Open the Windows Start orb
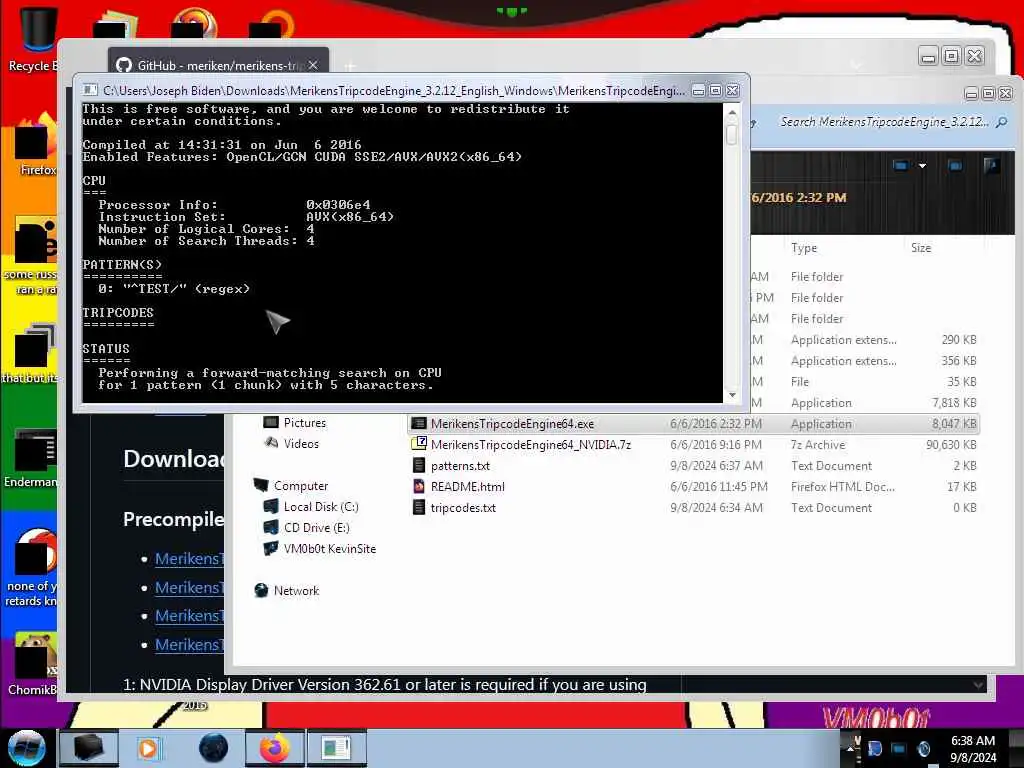 point(26,748)
